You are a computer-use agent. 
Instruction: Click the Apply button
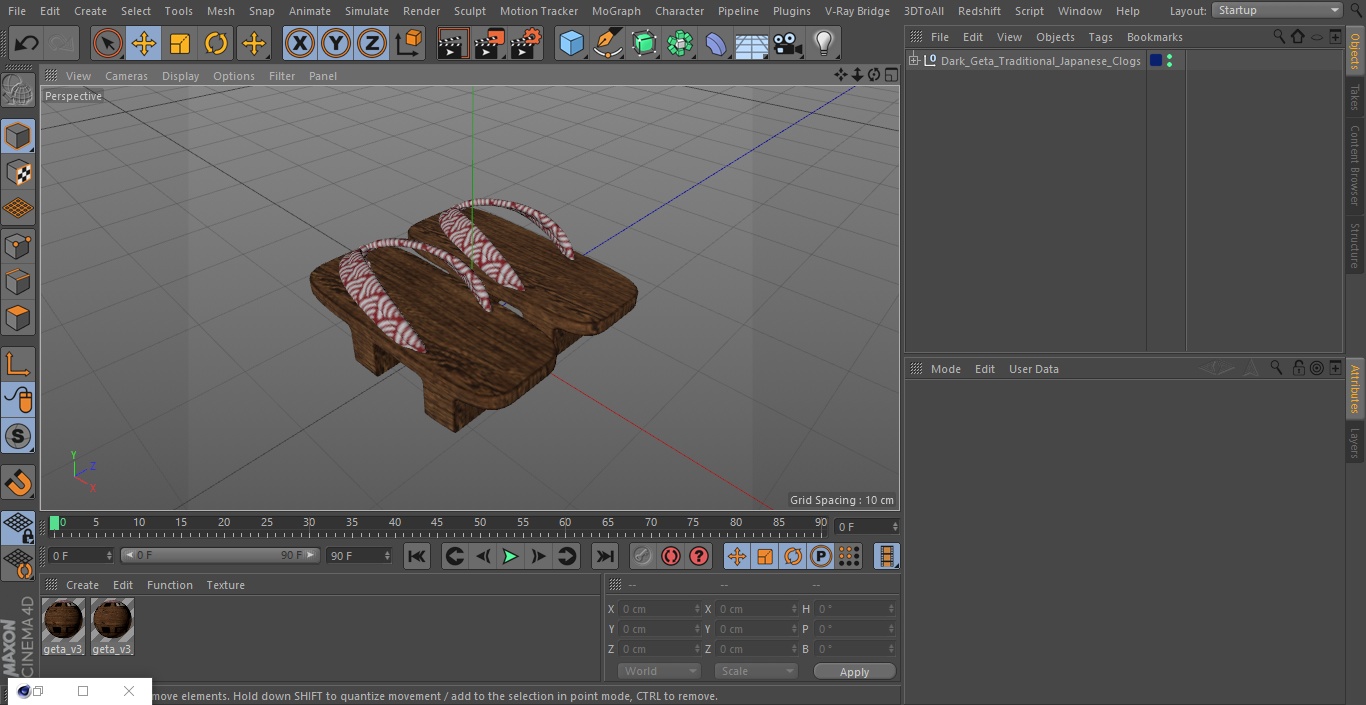(854, 672)
